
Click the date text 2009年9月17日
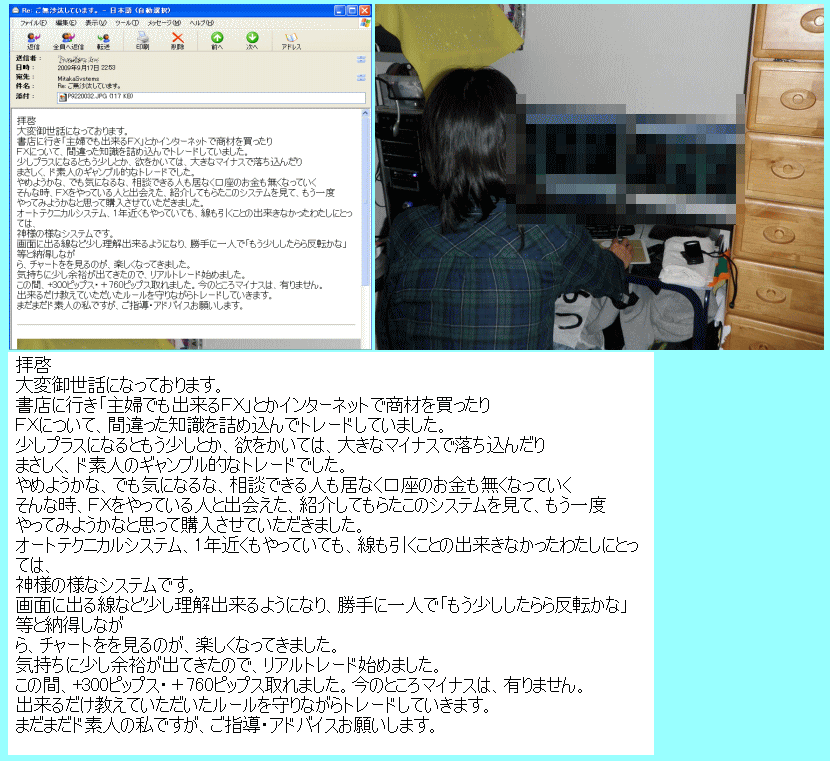point(78,68)
